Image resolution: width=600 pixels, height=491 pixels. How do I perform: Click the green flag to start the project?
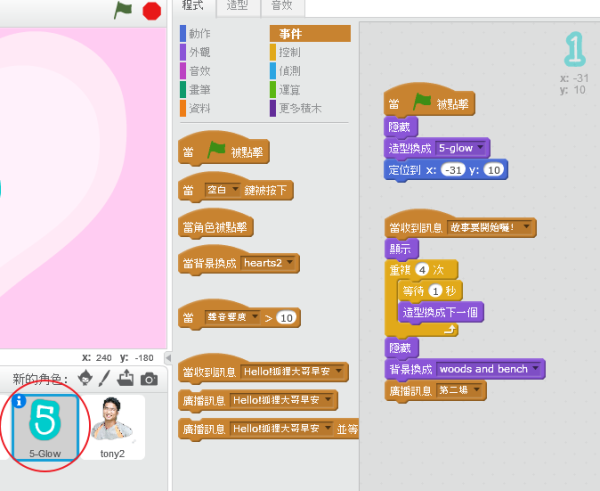point(123,10)
